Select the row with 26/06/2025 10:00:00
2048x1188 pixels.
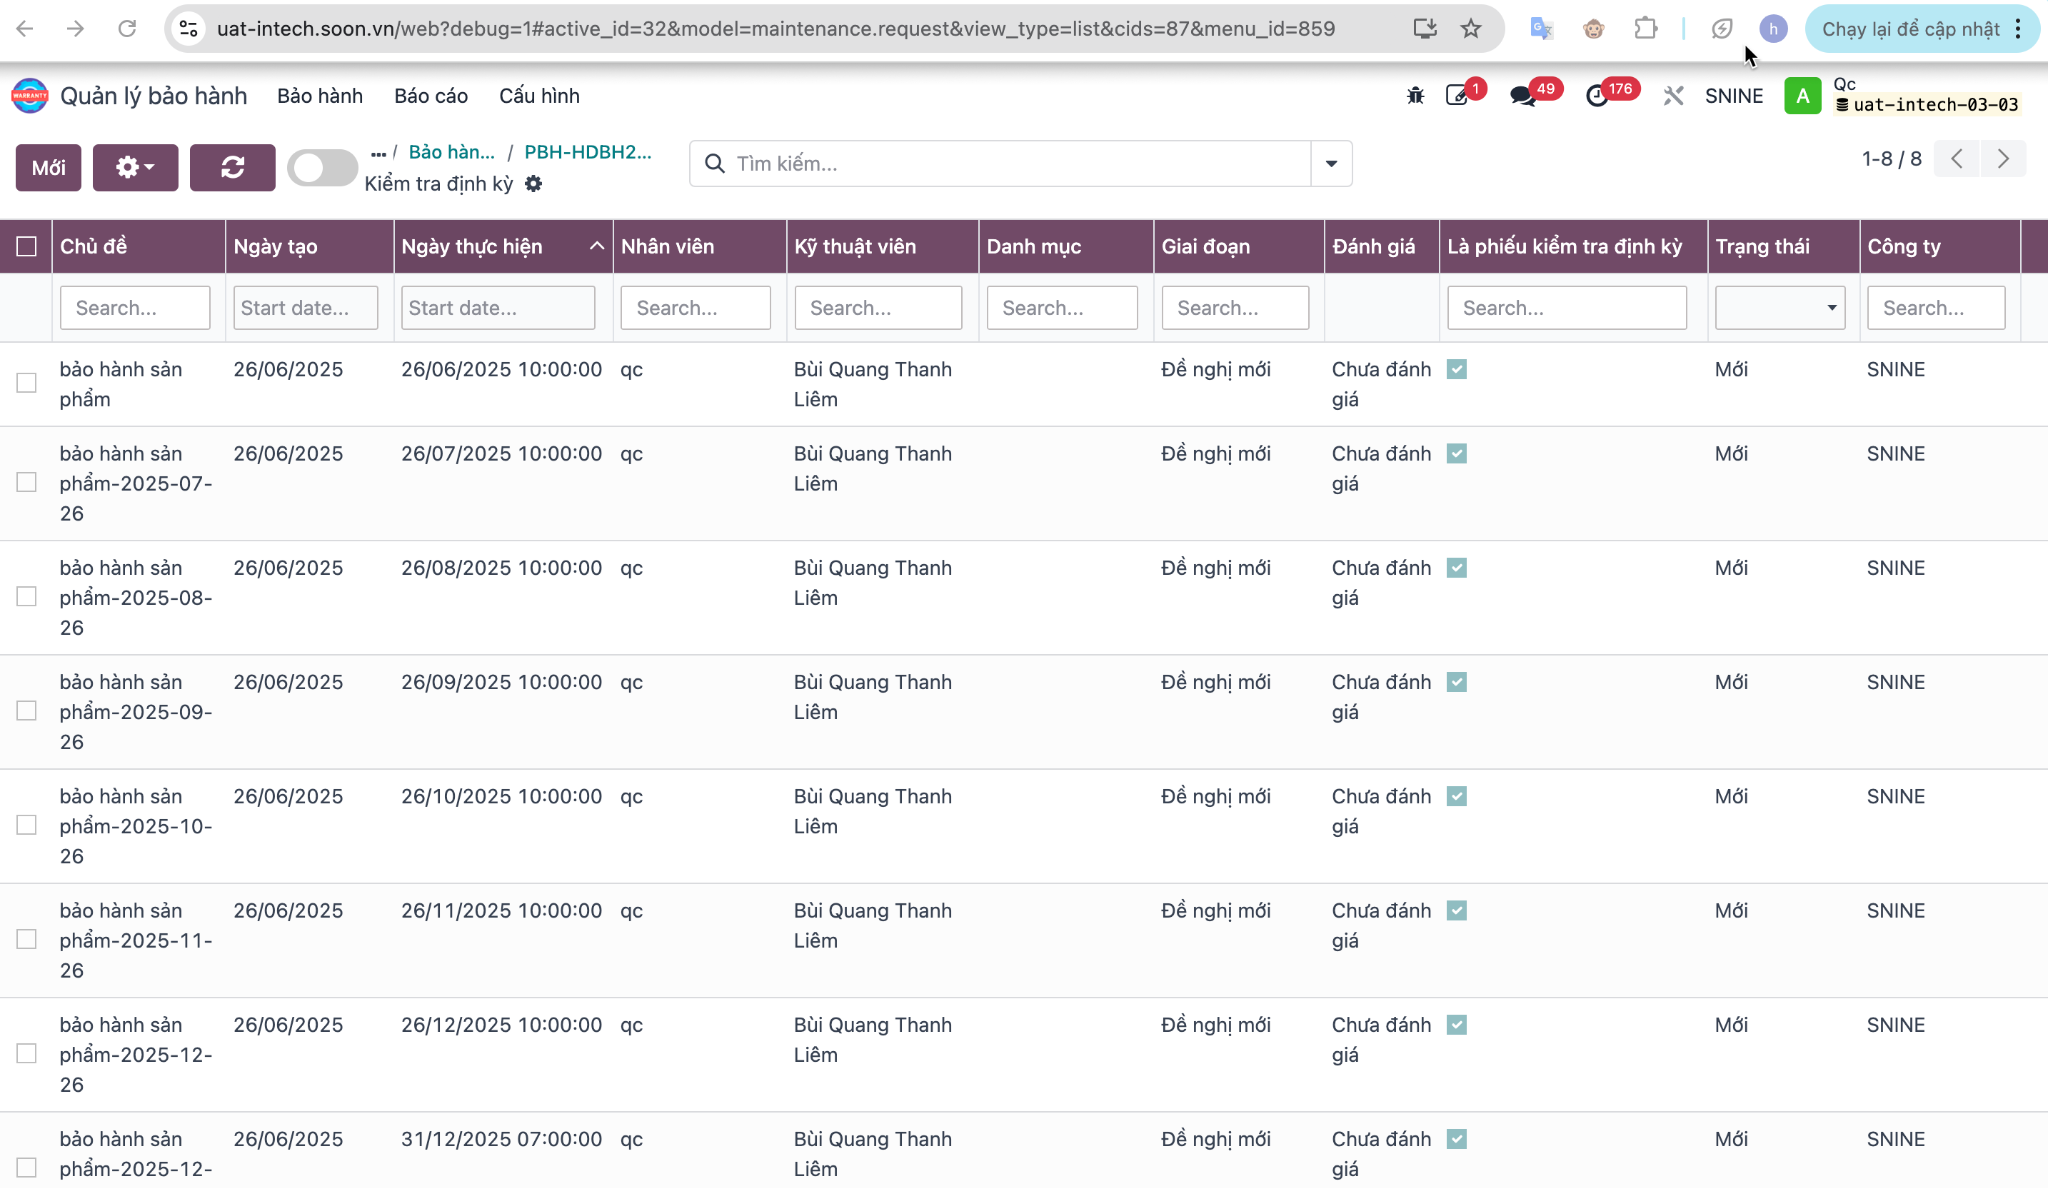coord(27,383)
